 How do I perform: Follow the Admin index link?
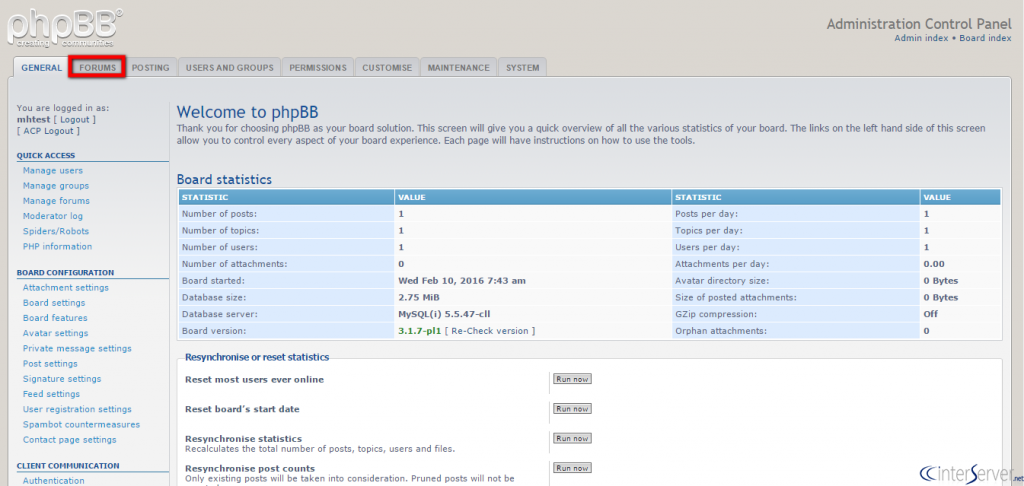(x=921, y=38)
